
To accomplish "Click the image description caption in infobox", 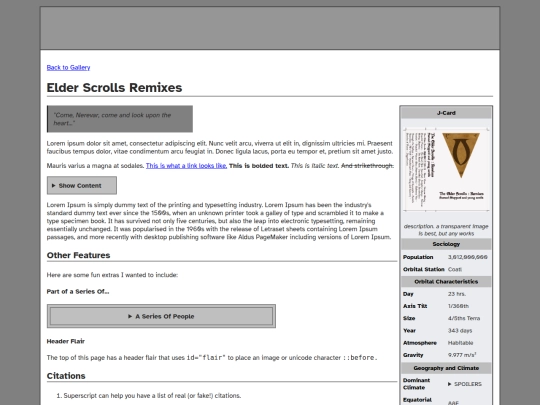I will [446, 230].
